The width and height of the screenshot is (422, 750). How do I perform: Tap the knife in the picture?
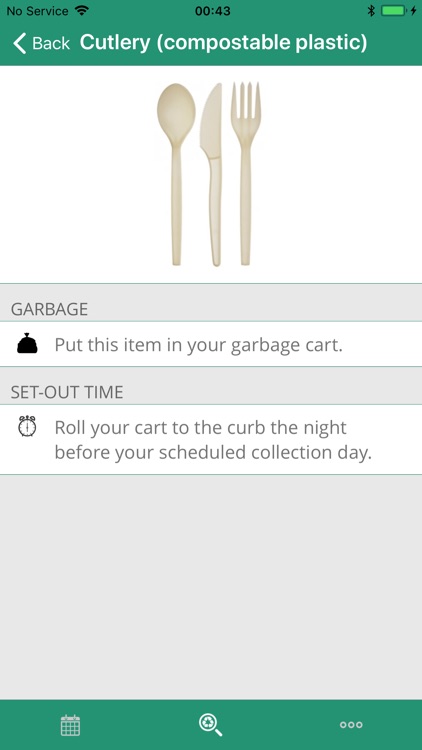(x=212, y=175)
